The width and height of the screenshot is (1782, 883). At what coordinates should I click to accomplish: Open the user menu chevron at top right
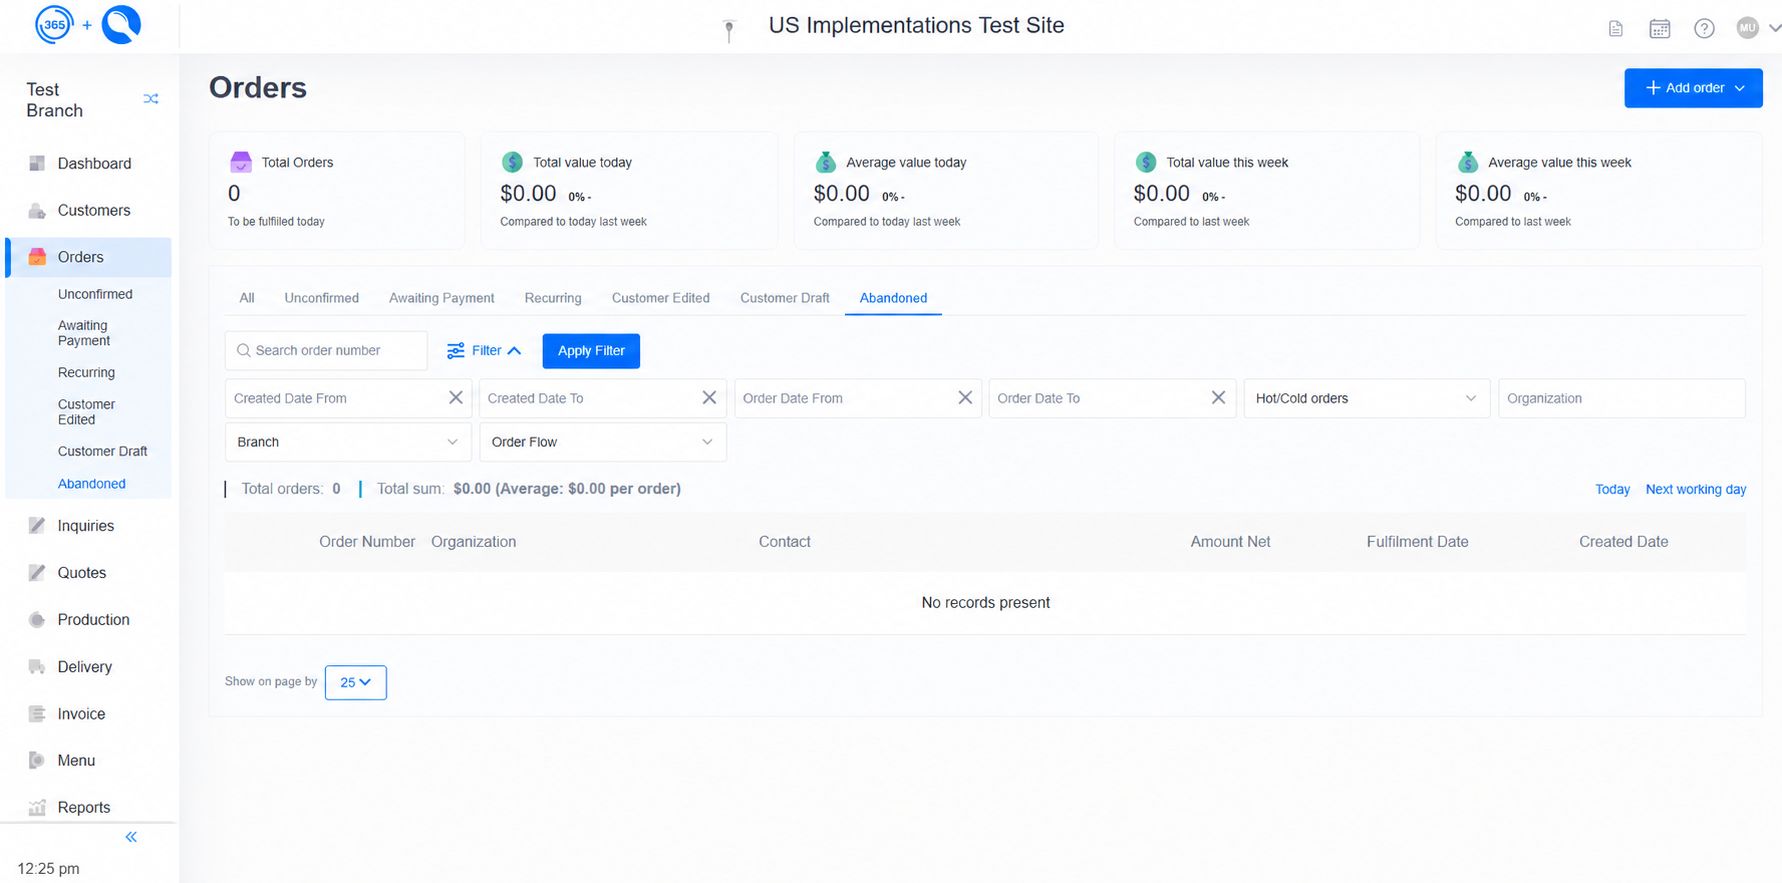click(1774, 28)
